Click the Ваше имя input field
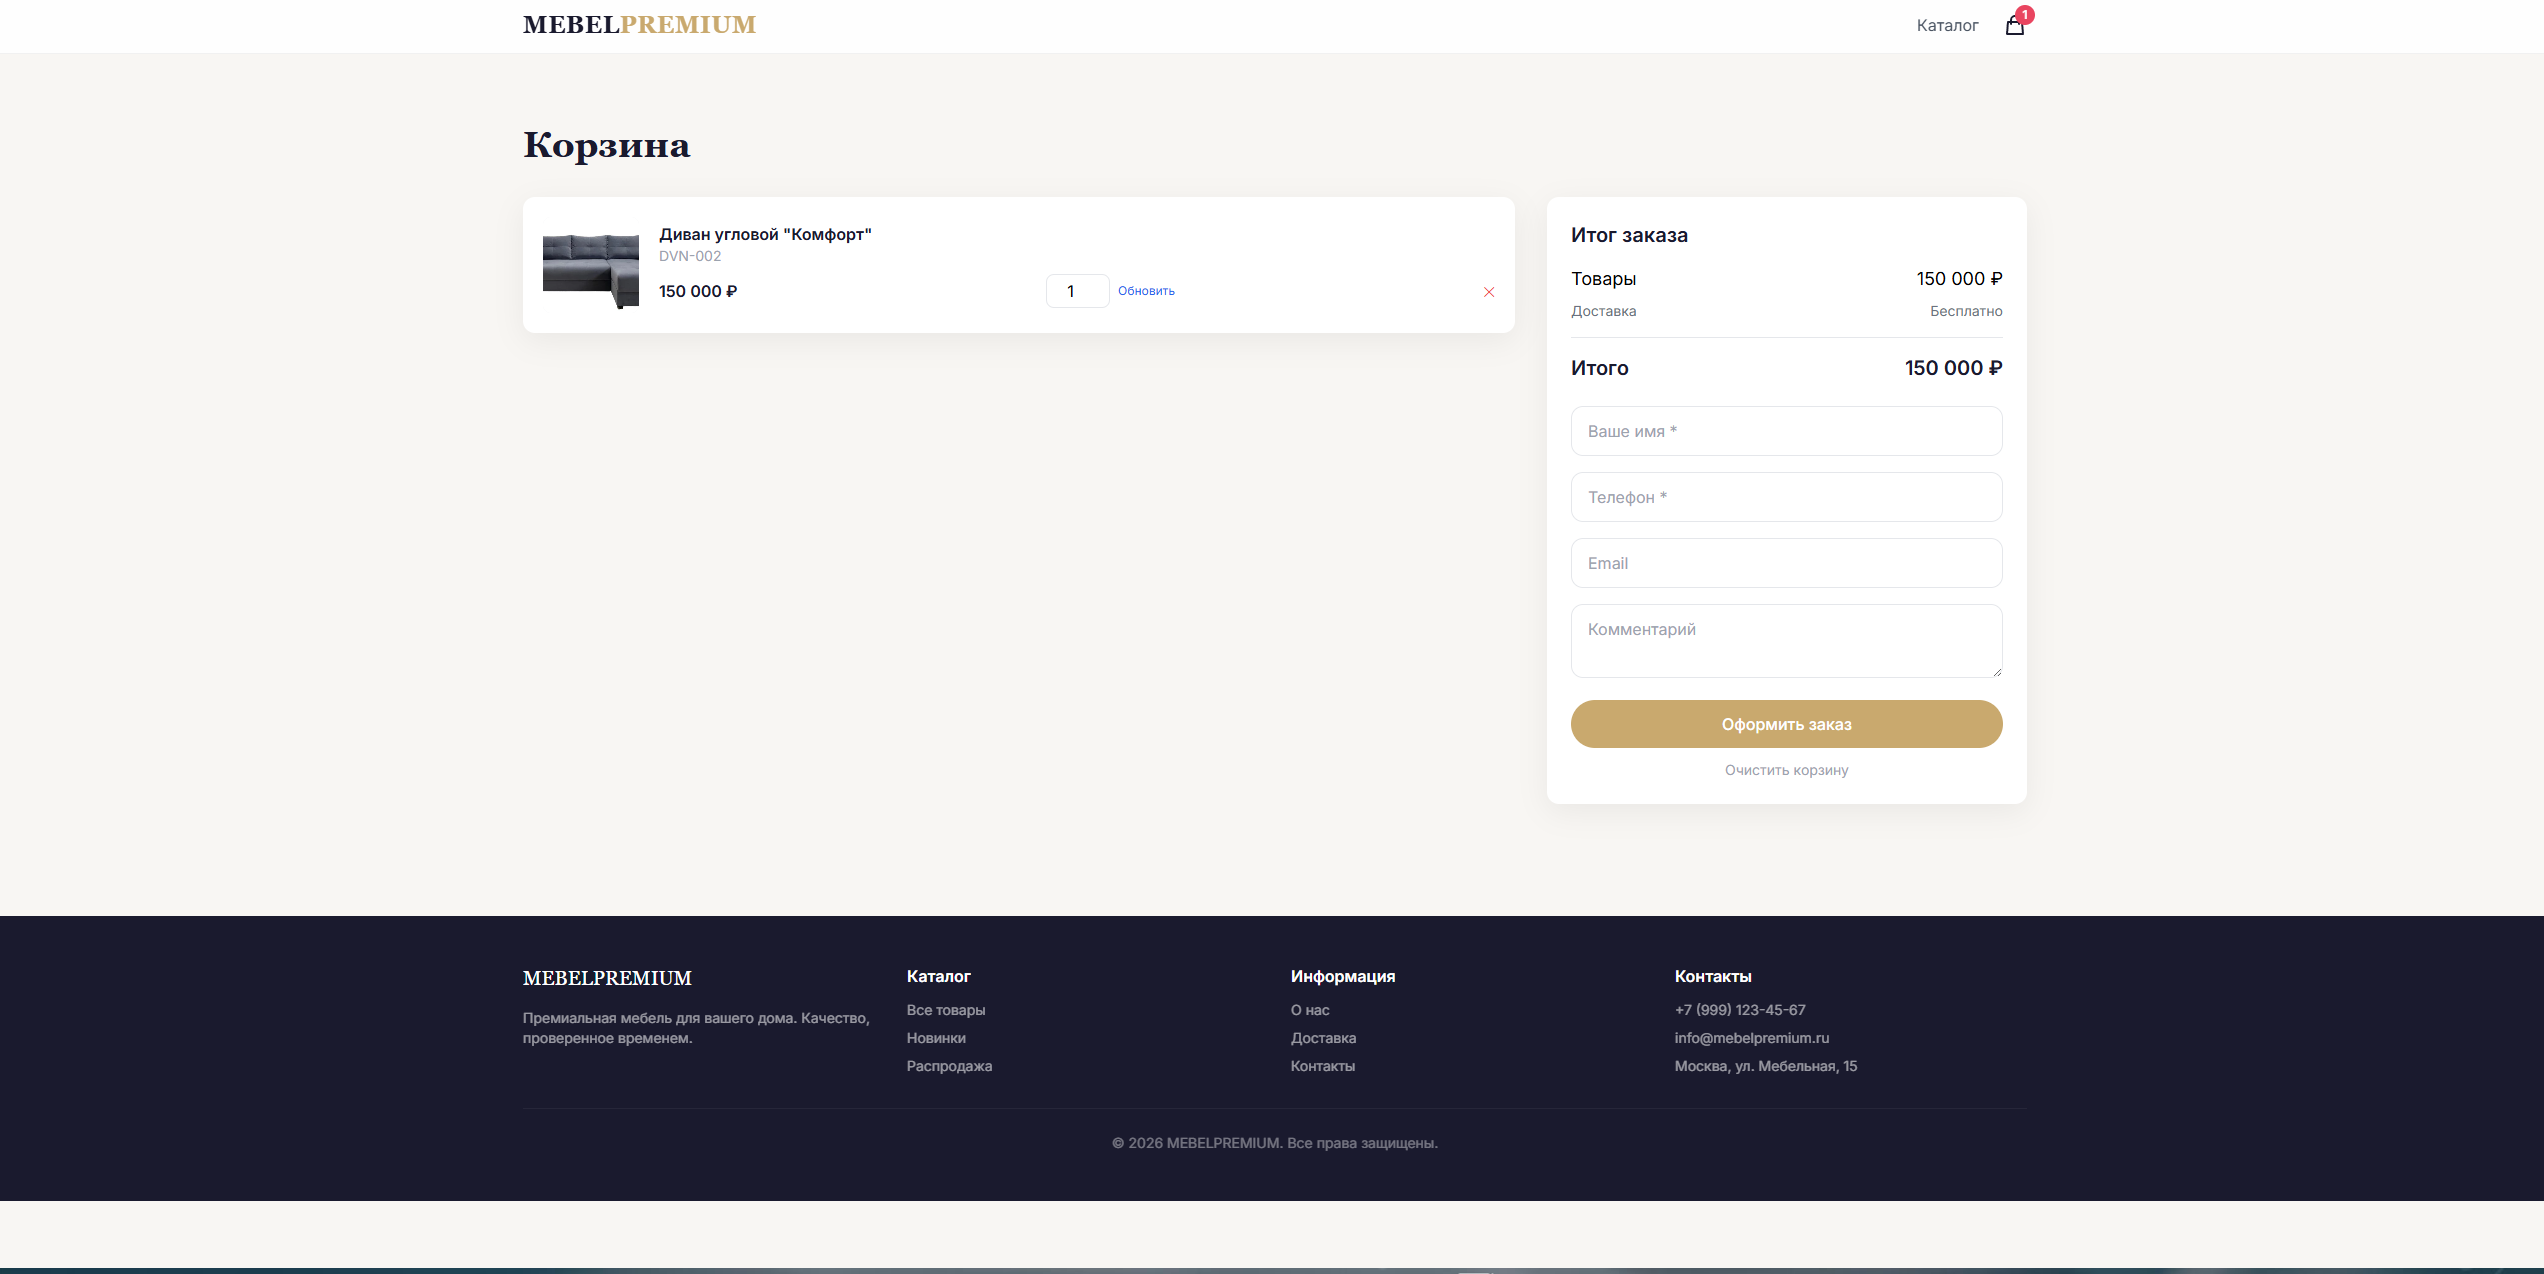 (1786, 431)
